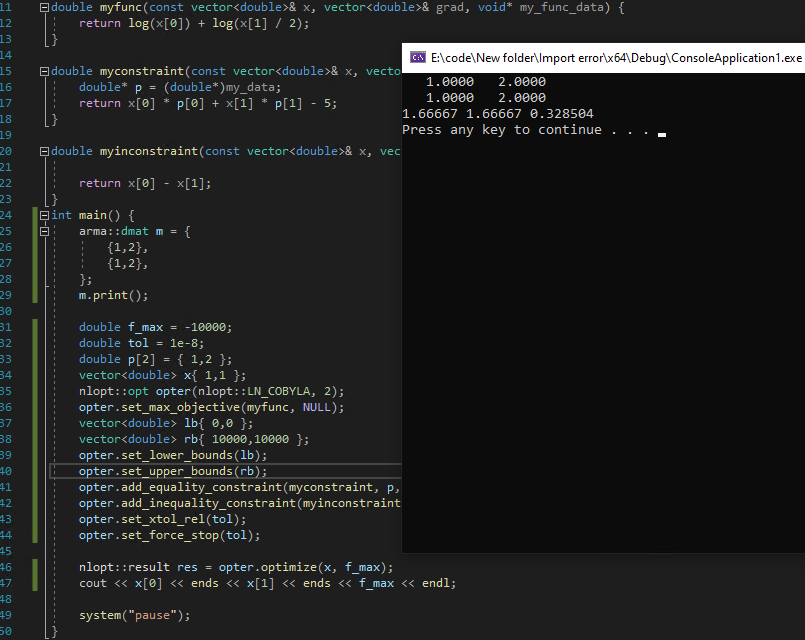This screenshot has width=805, height=640.
Task: Click the output value 0.328504 in console
Action: pyautogui.click(x=562, y=114)
